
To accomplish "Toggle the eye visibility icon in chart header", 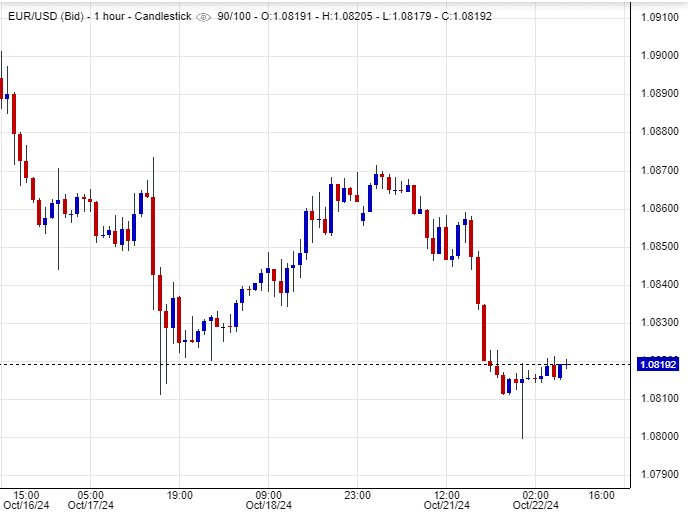I will click(204, 16).
